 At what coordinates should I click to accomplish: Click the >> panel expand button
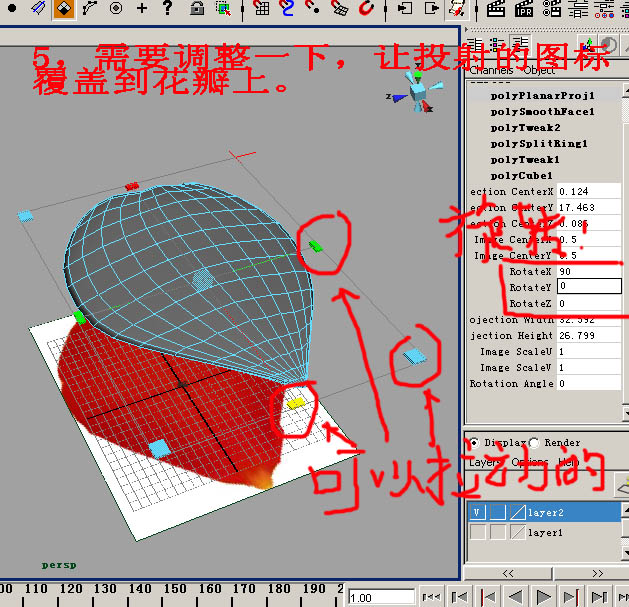[x=593, y=574]
